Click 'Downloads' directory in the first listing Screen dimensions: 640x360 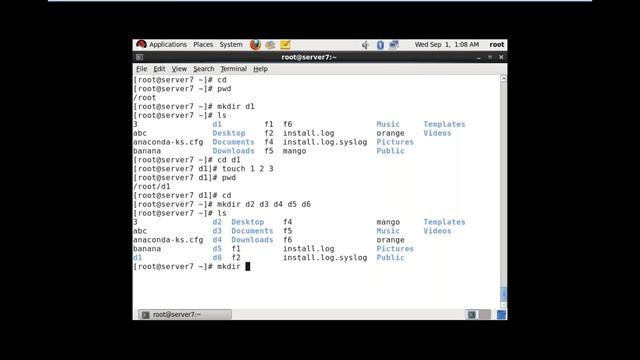click(x=233, y=151)
